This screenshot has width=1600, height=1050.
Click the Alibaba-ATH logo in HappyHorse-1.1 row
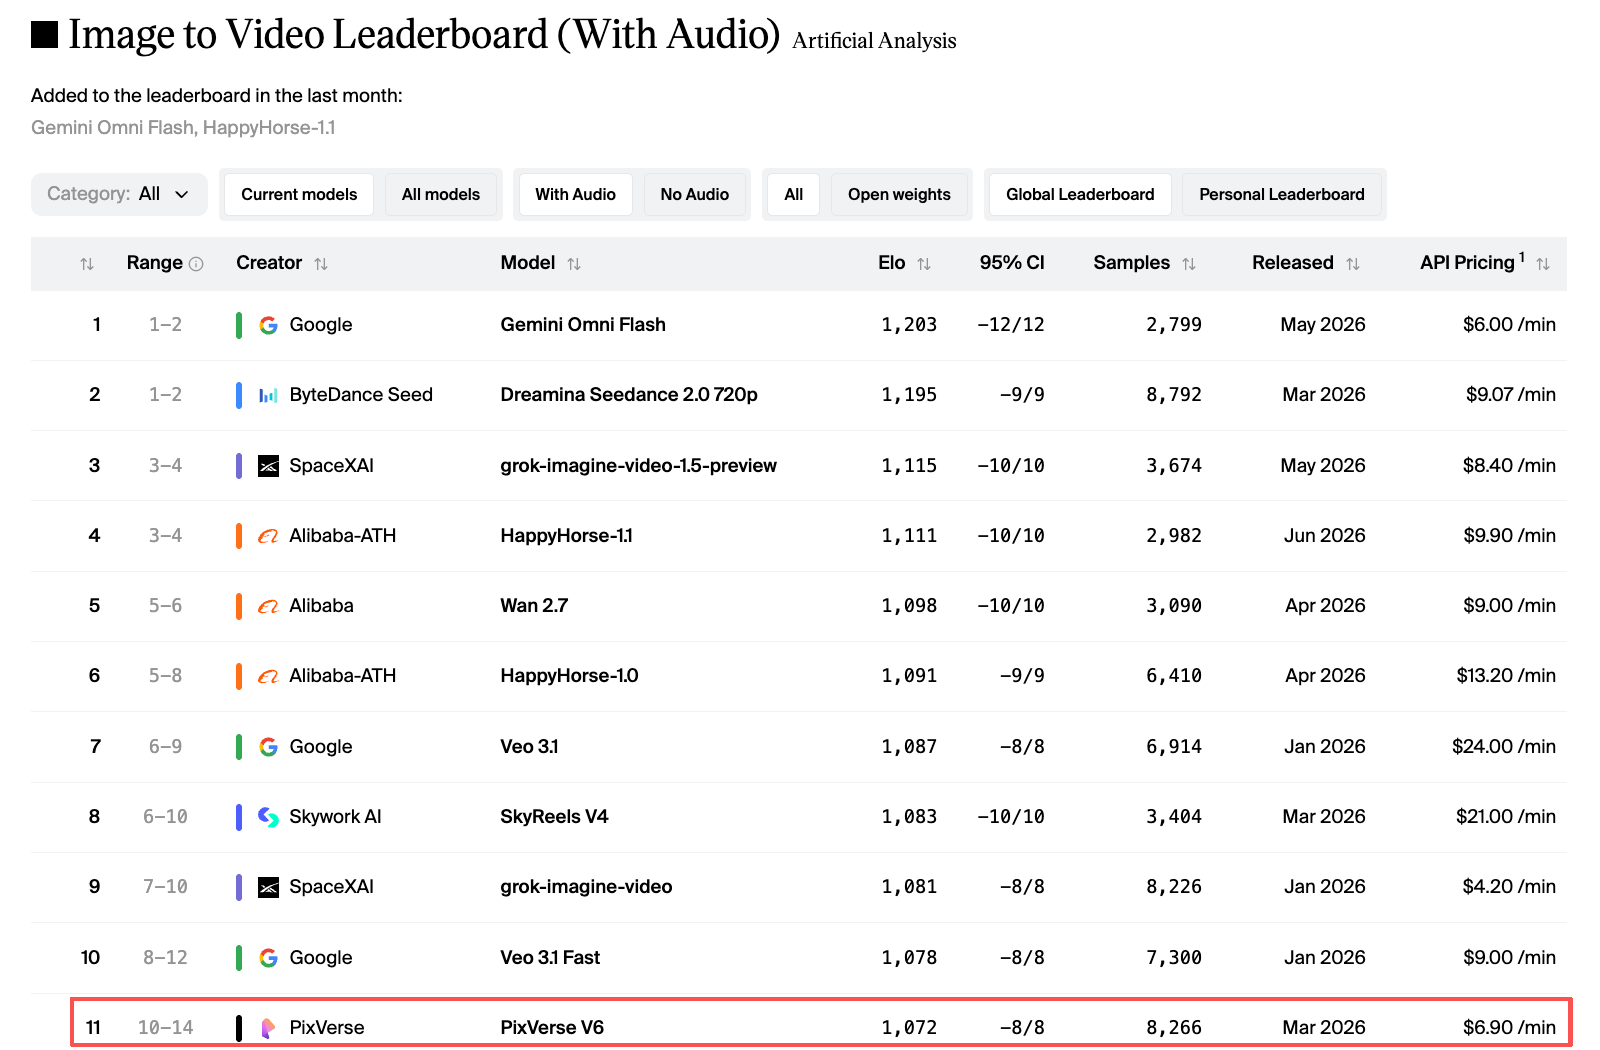tap(268, 536)
